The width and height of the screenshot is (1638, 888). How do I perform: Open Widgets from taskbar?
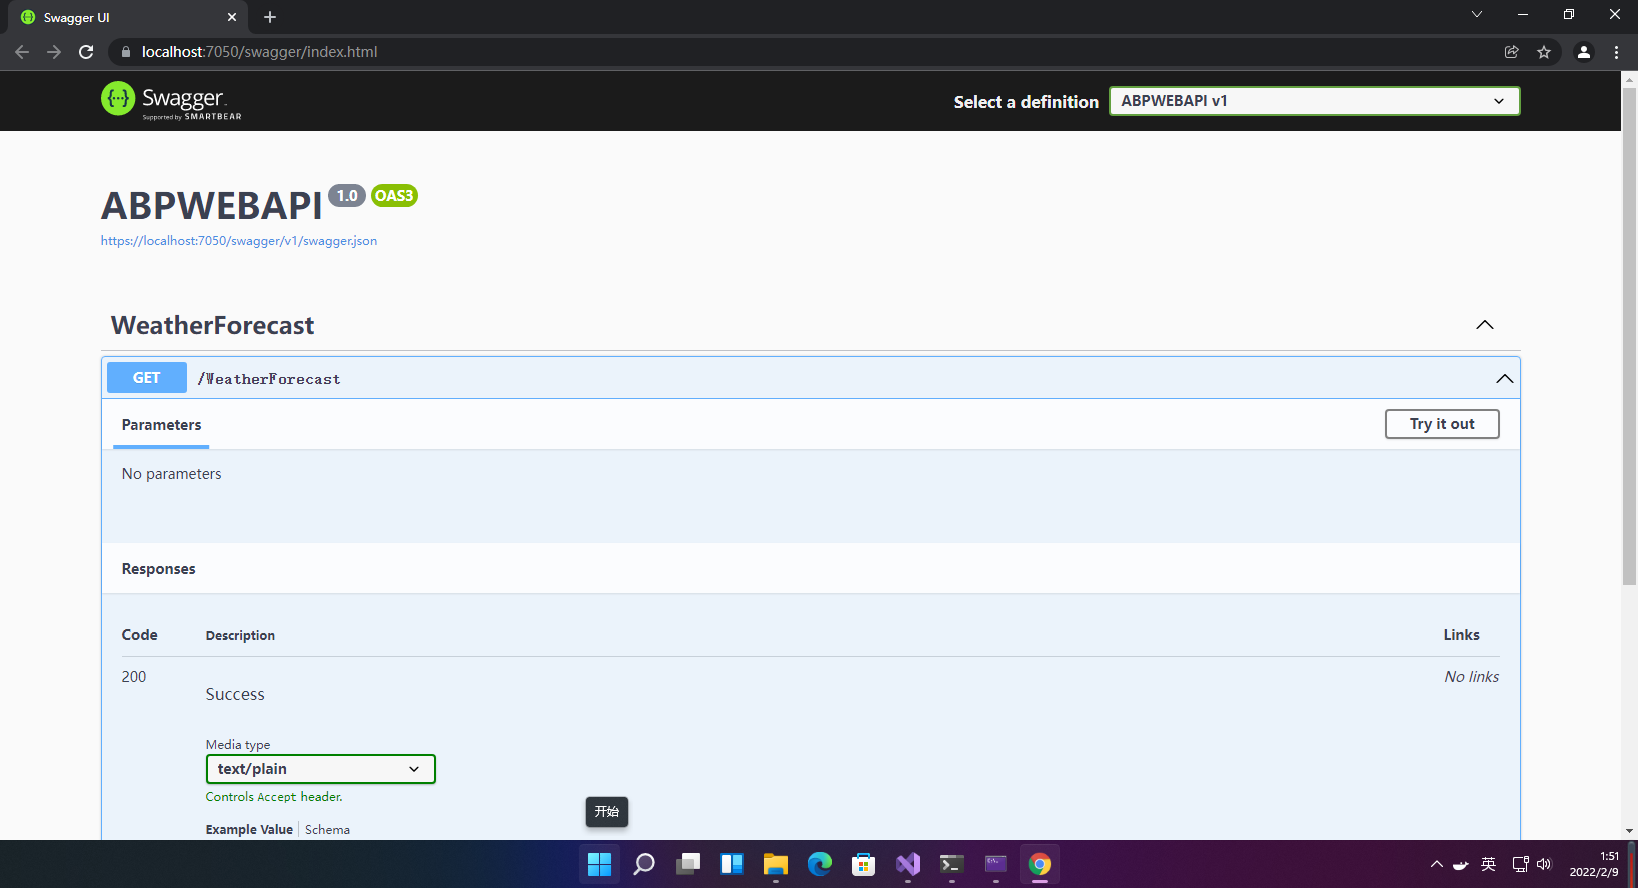(x=732, y=864)
